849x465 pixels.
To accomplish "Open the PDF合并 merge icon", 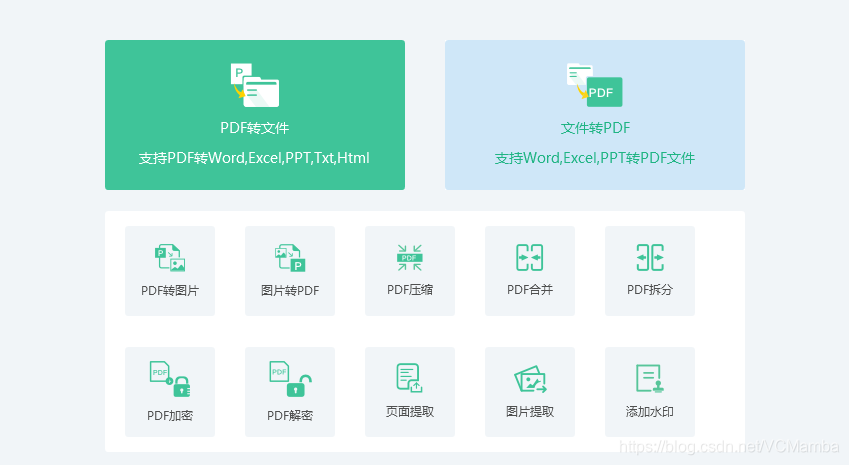I will tap(530, 258).
